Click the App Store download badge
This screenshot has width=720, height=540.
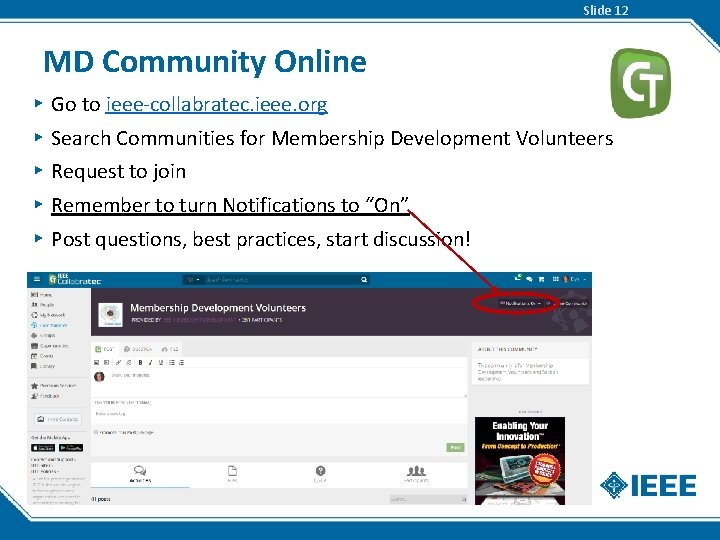coord(43,448)
